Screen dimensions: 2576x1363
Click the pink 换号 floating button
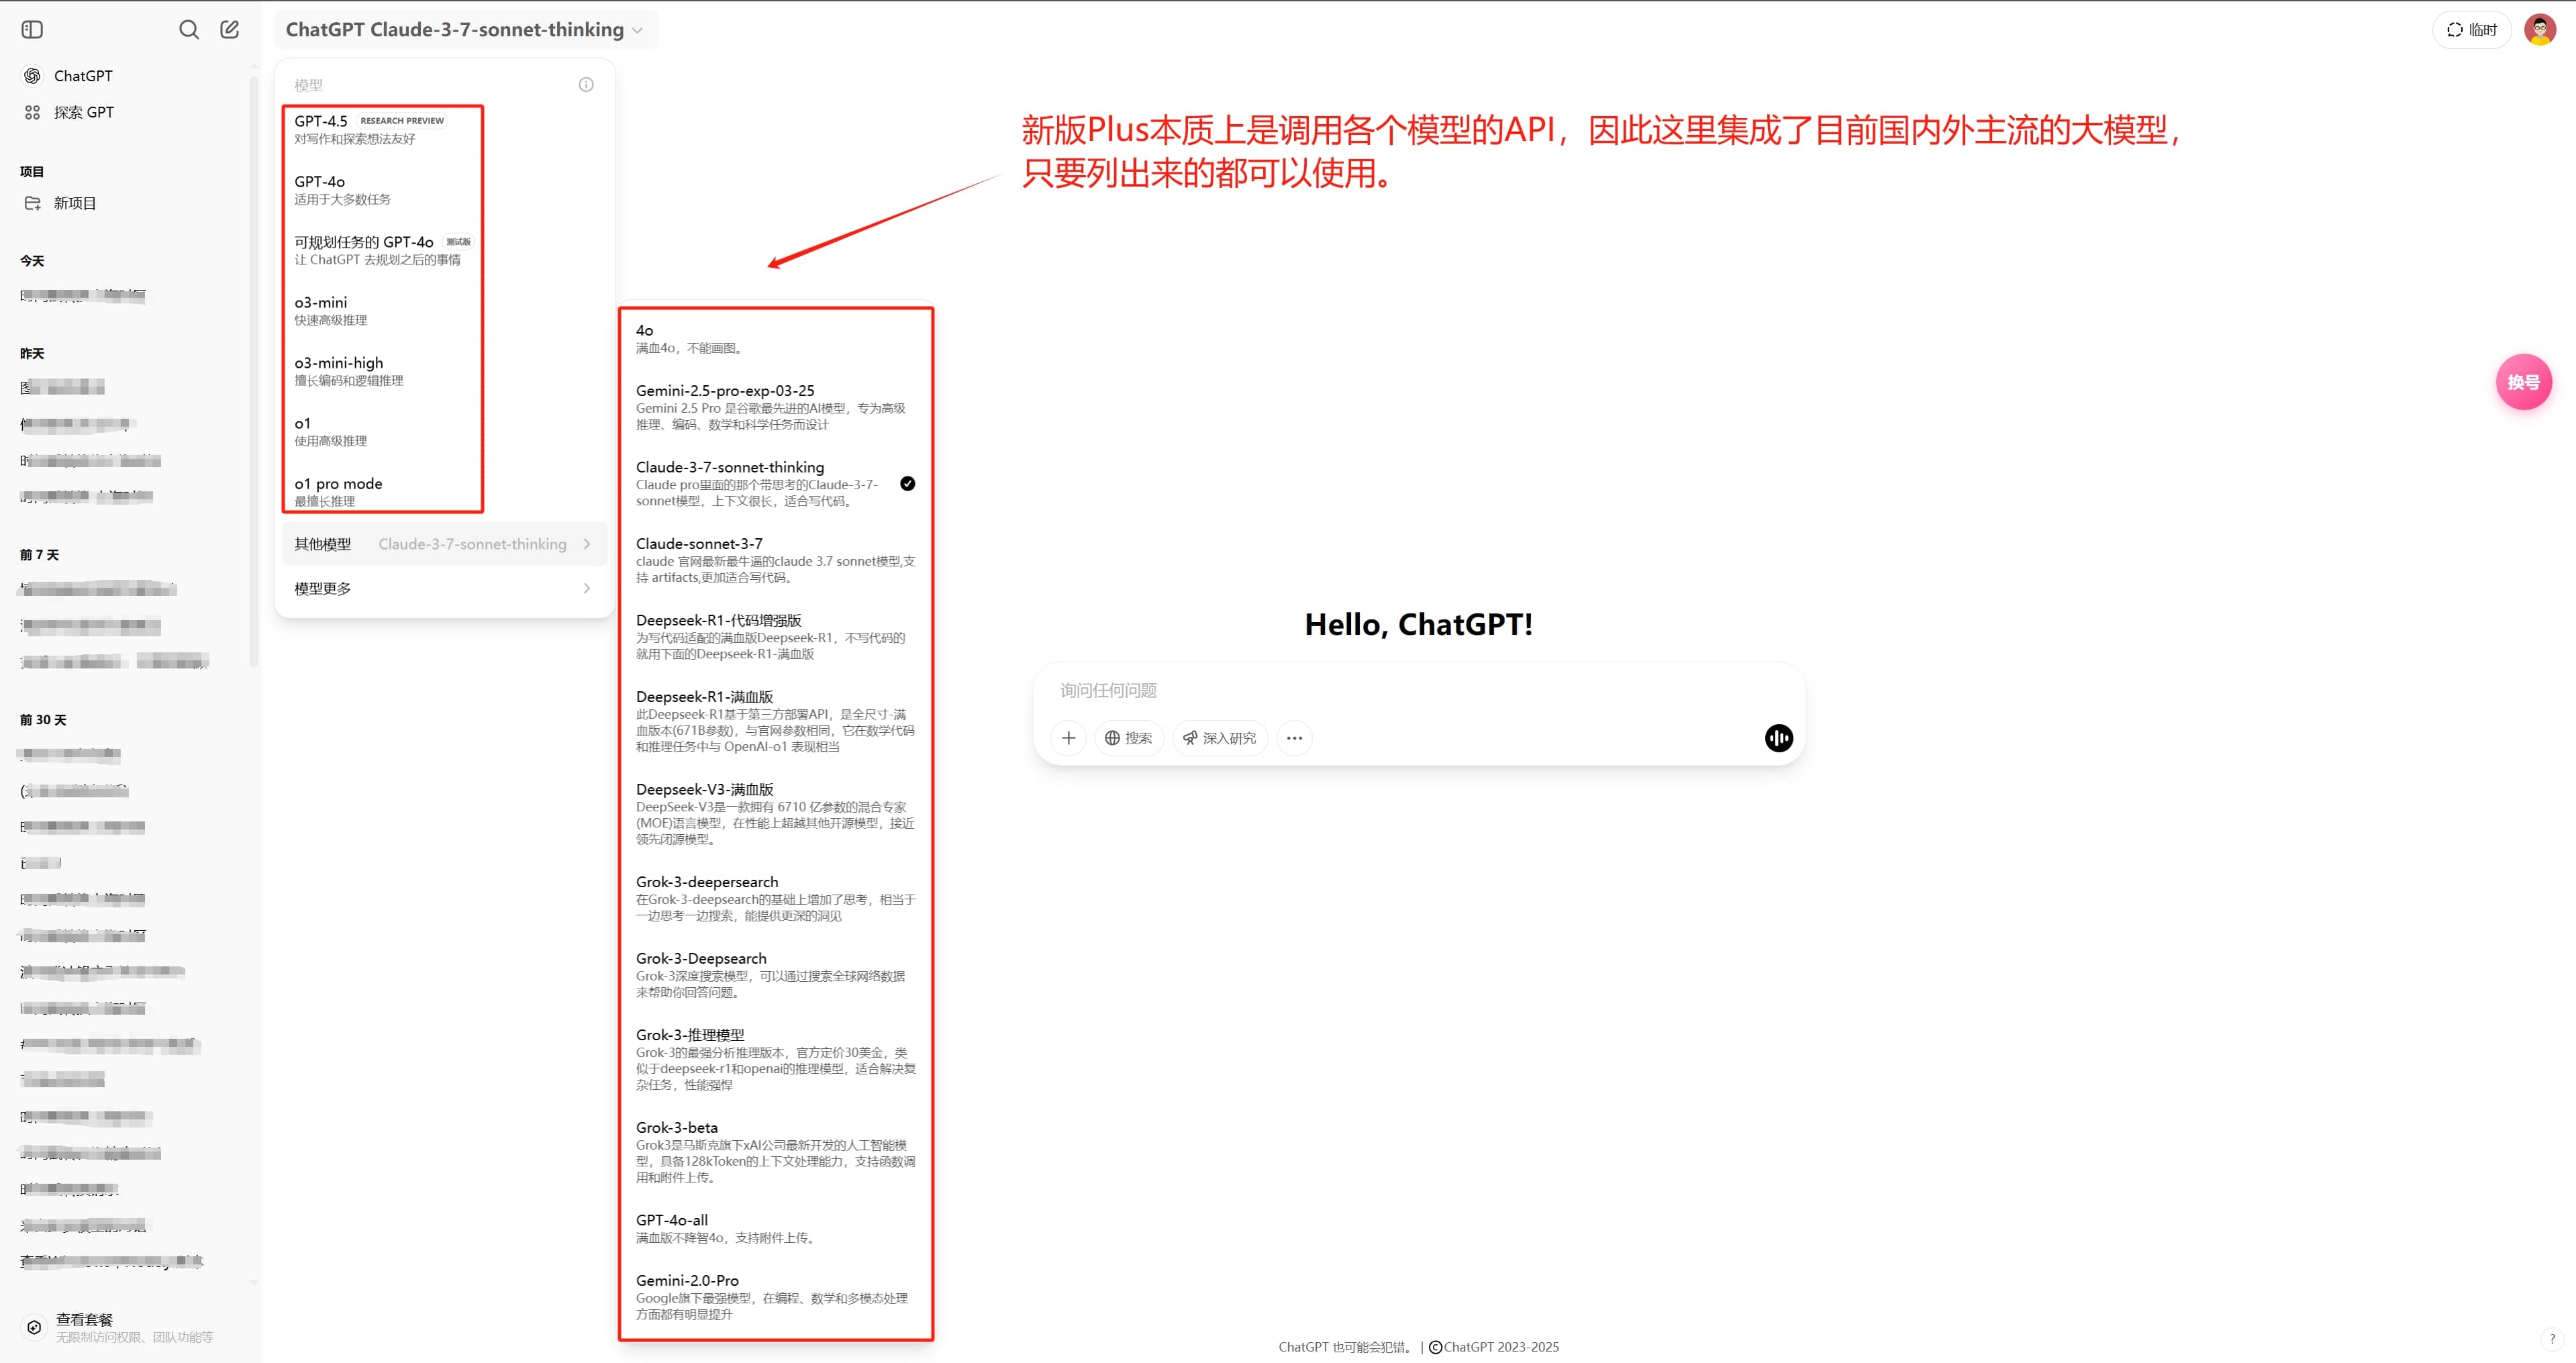tap(2523, 382)
